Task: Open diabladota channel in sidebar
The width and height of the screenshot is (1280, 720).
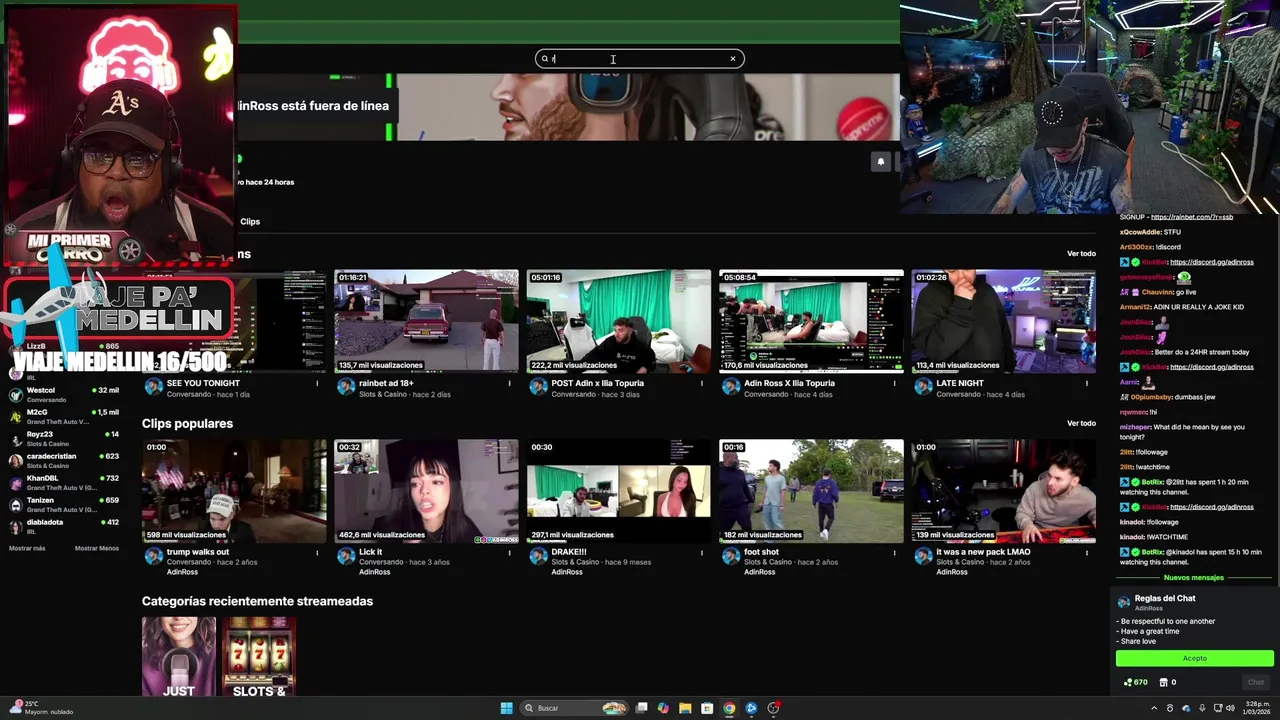Action: click(x=65, y=527)
